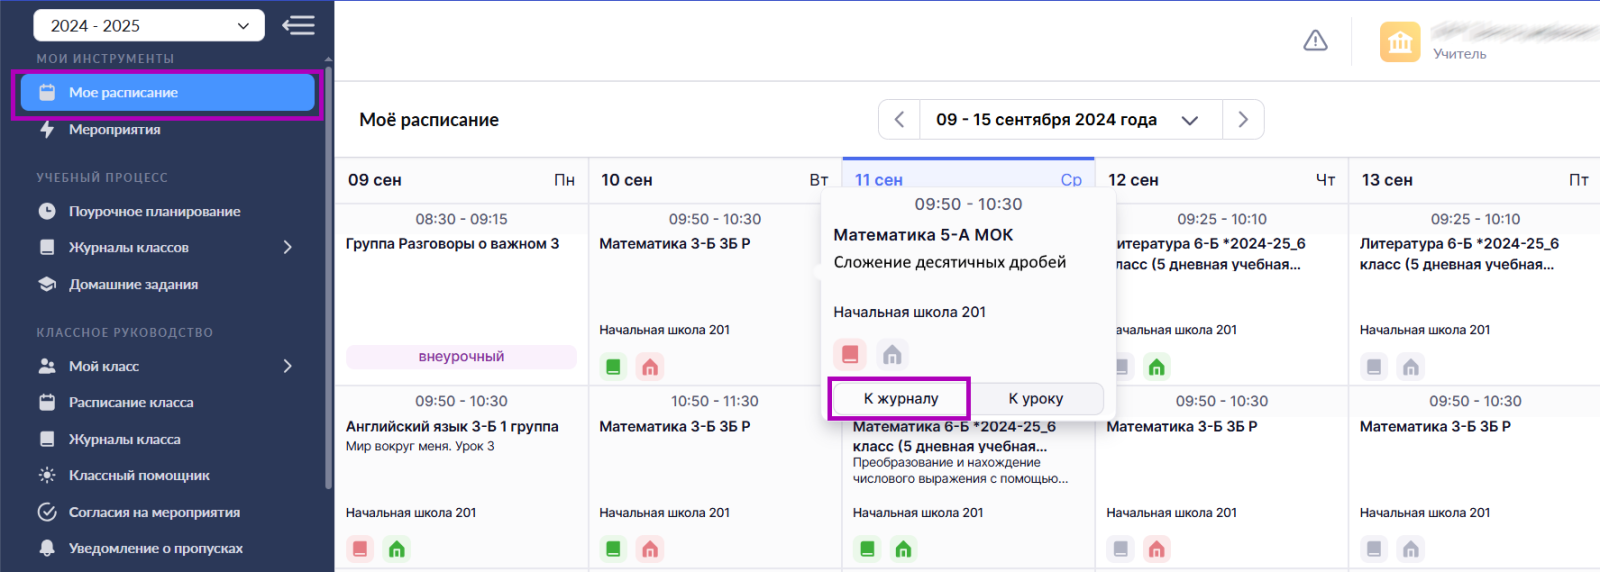Image resolution: width=1600 pixels, height=572 pixels.
Task: Select the 10 сен day header
Action: point(715,180)
